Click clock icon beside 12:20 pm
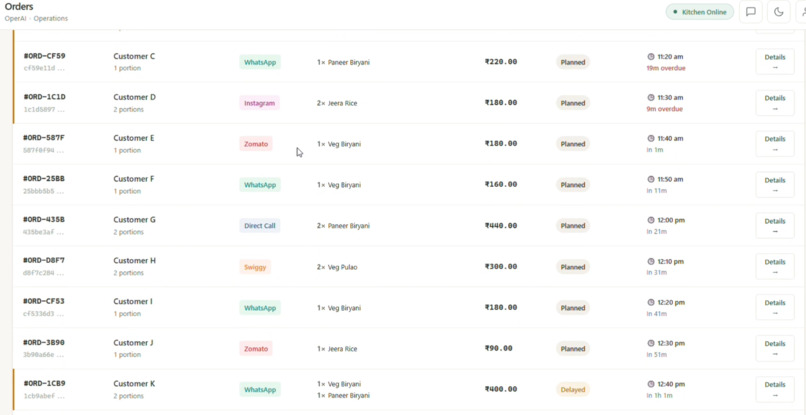The height and width of the screenshot is (415, 806). click(651, 302)
